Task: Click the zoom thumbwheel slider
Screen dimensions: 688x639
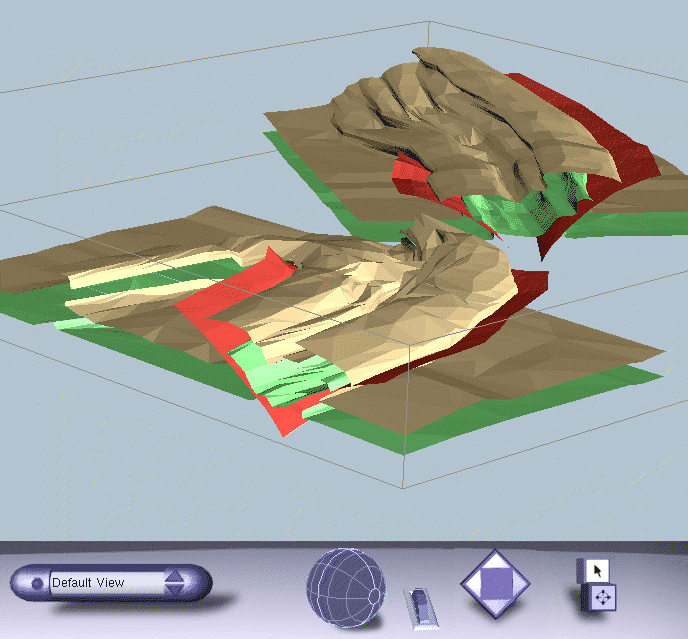Action: (x=421, y=608)
